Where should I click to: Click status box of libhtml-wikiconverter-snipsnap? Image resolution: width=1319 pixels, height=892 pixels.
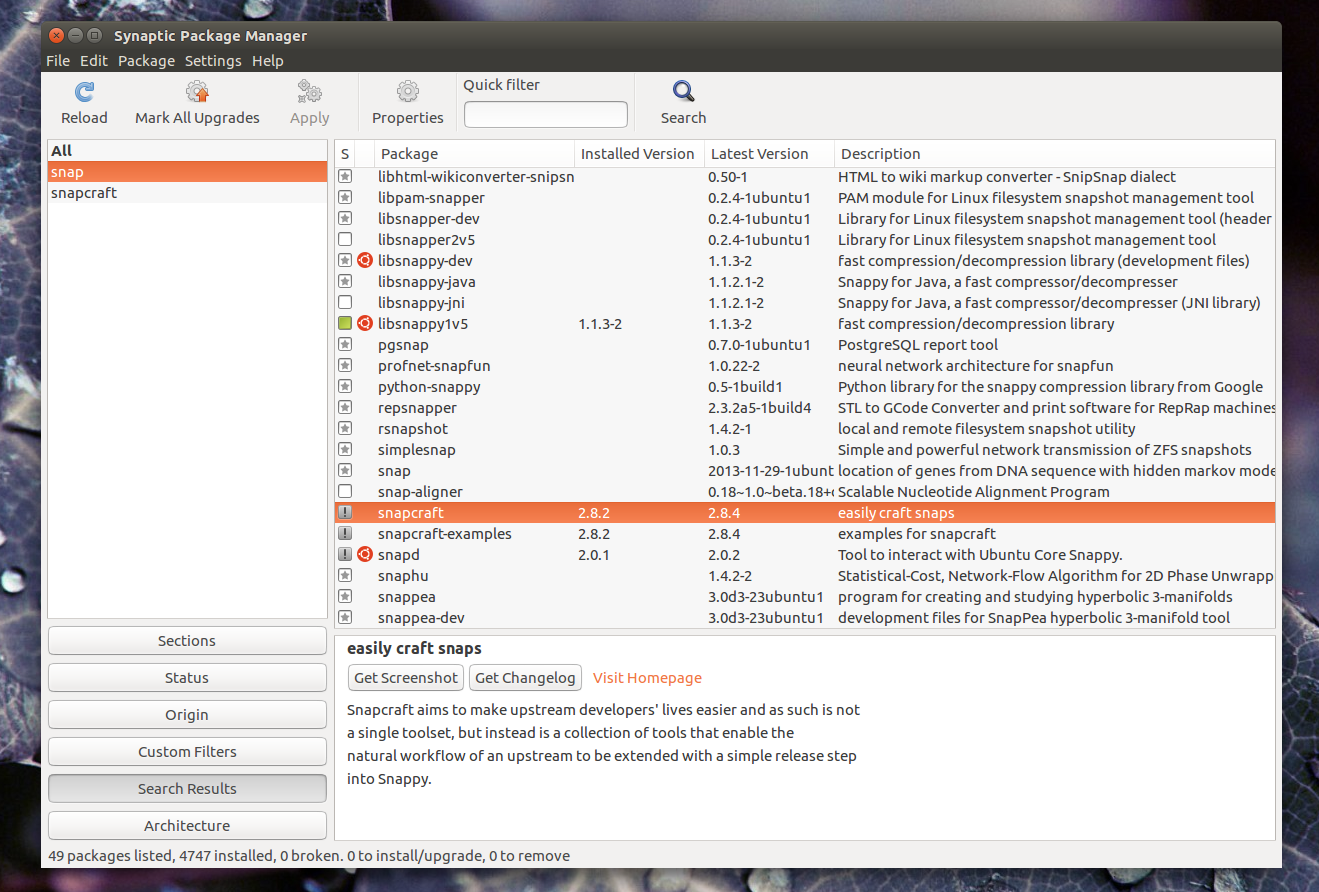pos(345,177)
